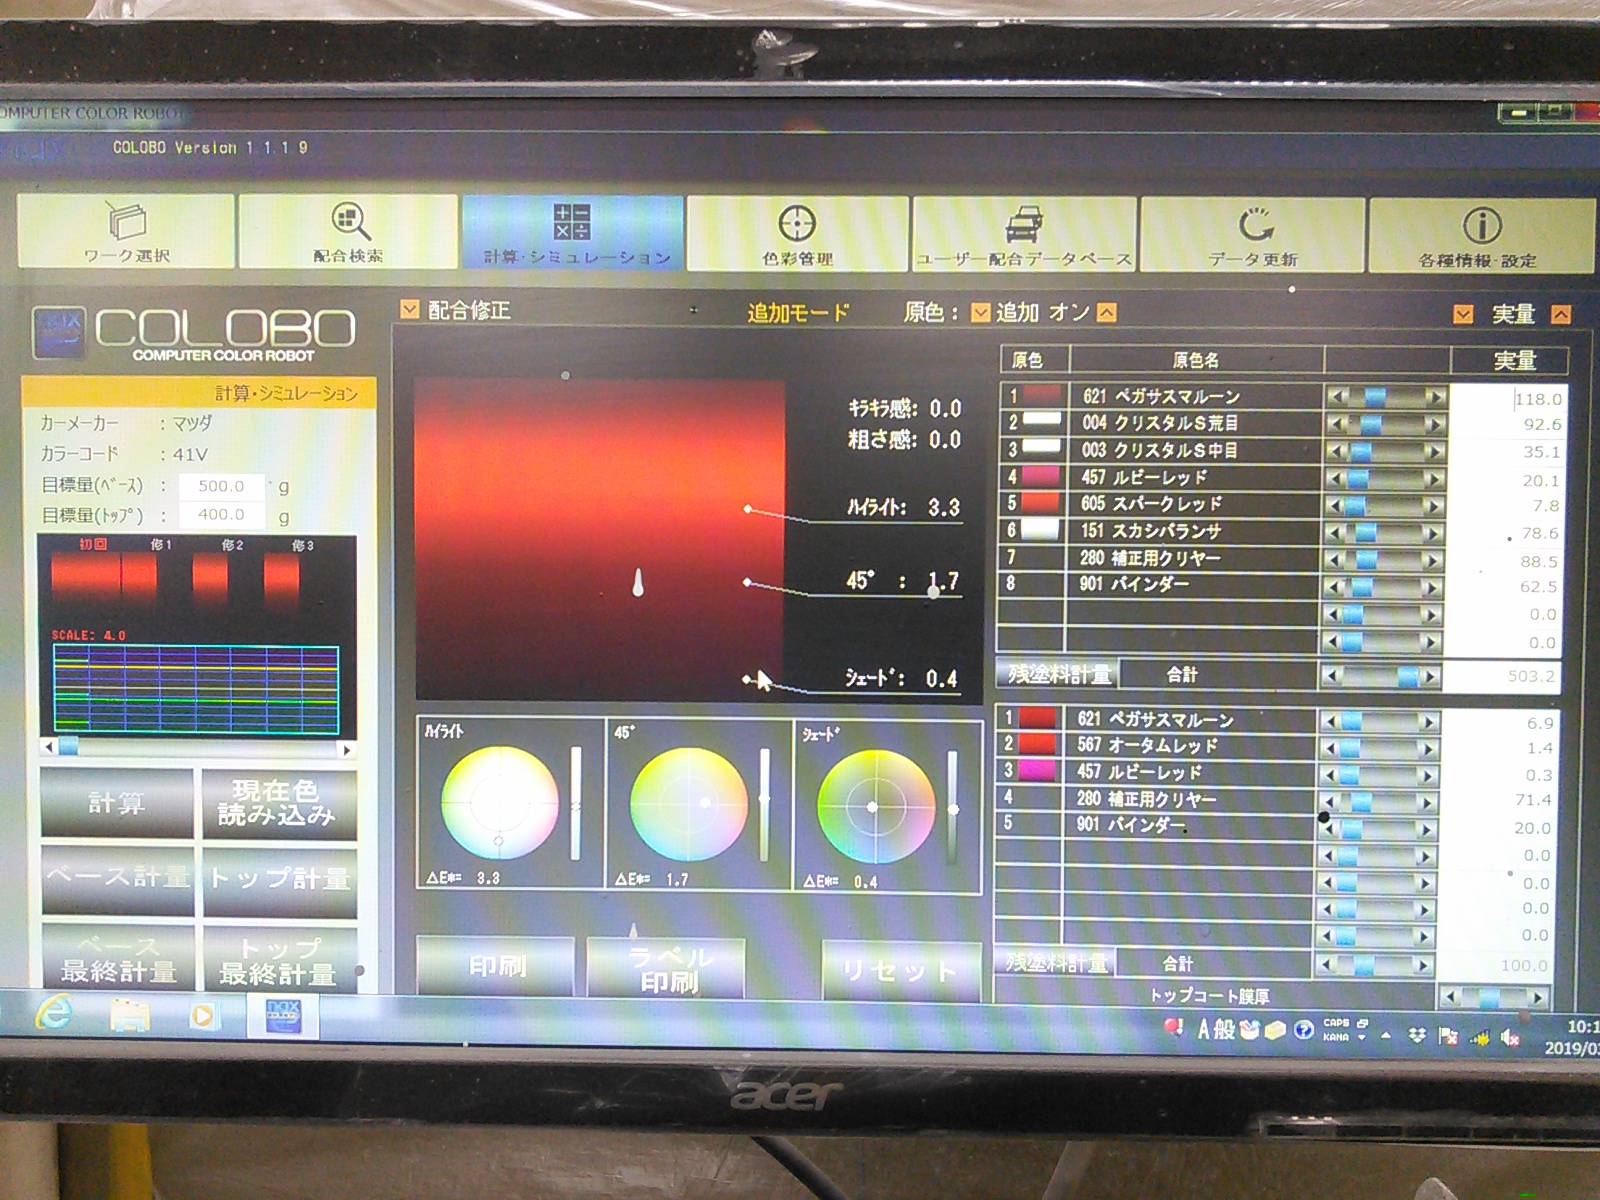
Task: Decrease the base 621 ペガサスマルーン slider with left arrow
Action: tap(1338, 397)
